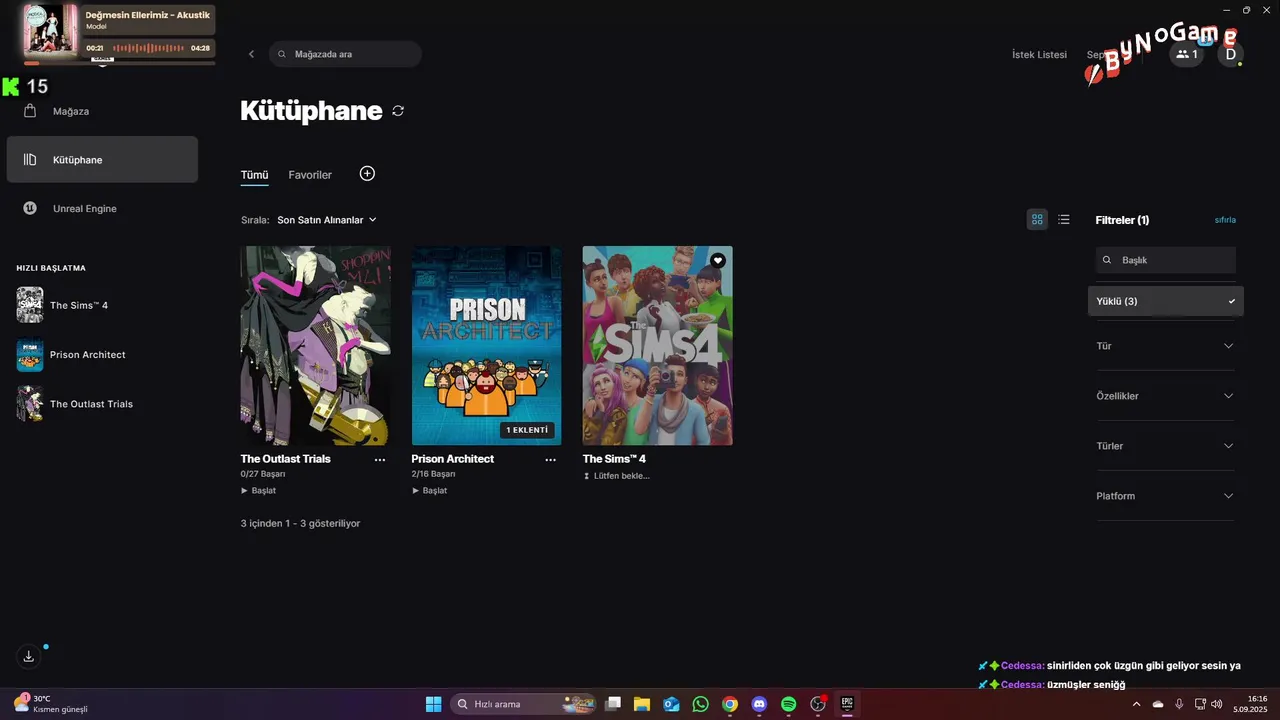Open Prison Architect cover thumbnail
The width and height of the screenshot is (1280, 720).
486,345
